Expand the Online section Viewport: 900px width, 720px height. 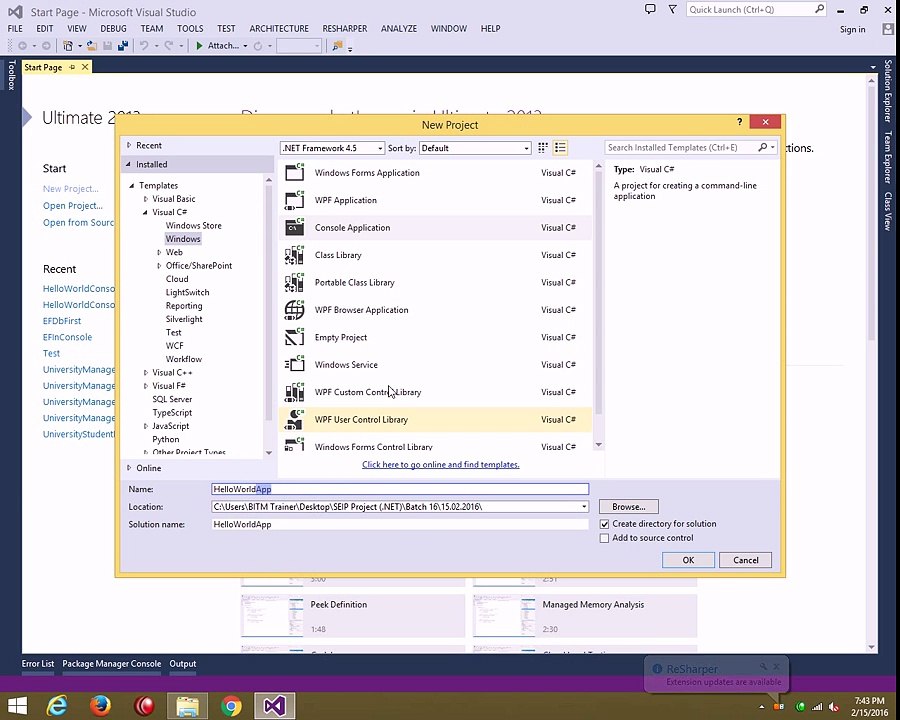point(129,468)
